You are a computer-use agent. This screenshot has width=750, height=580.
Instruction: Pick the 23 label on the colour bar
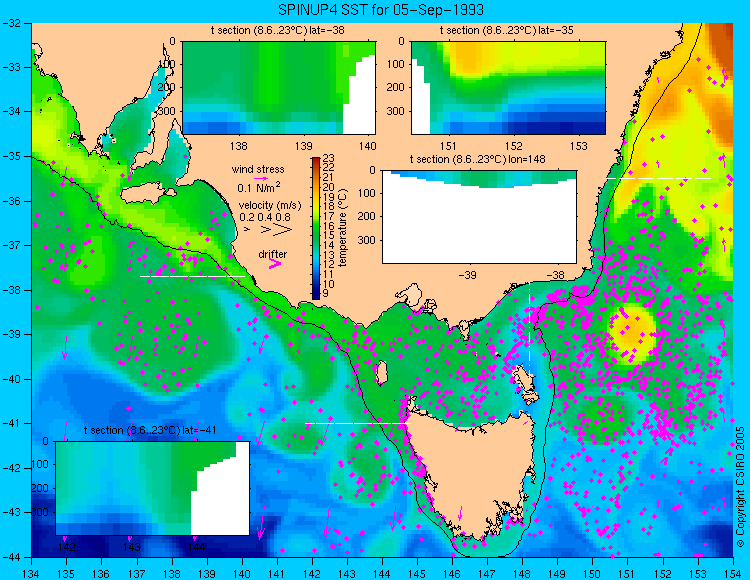click(x=329, y=158)
